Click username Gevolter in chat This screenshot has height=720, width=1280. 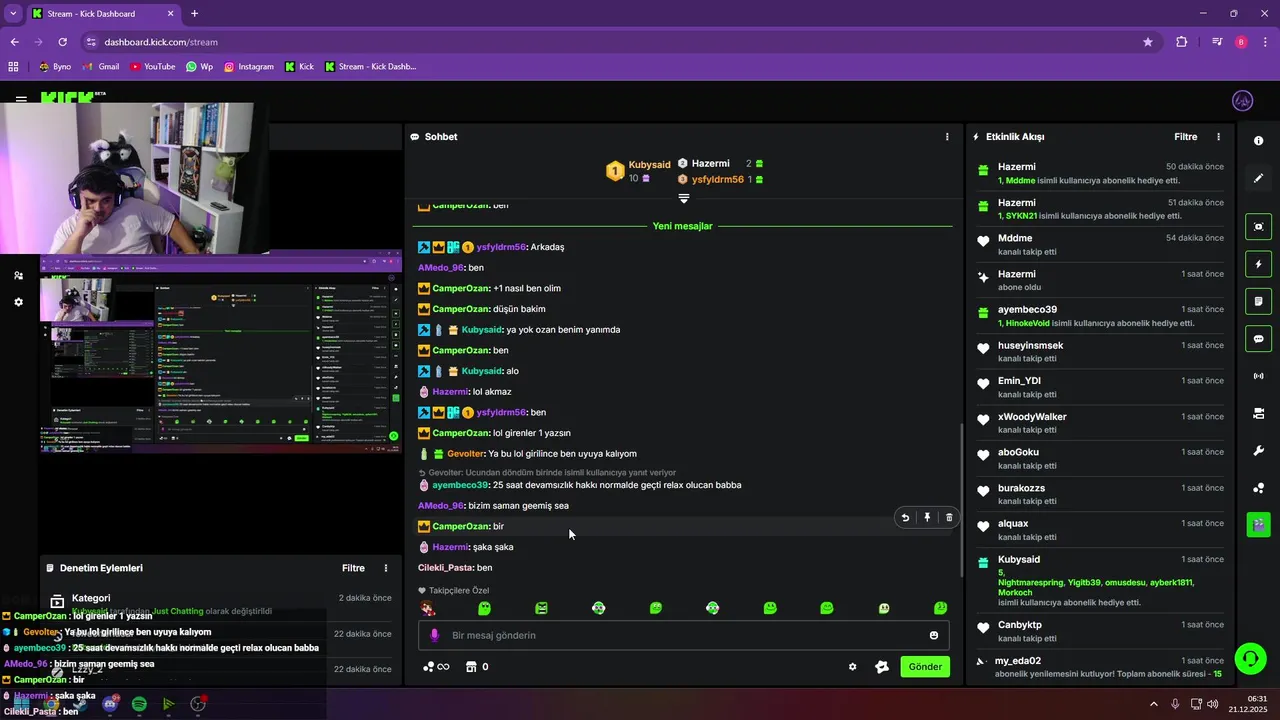(466, 454)
